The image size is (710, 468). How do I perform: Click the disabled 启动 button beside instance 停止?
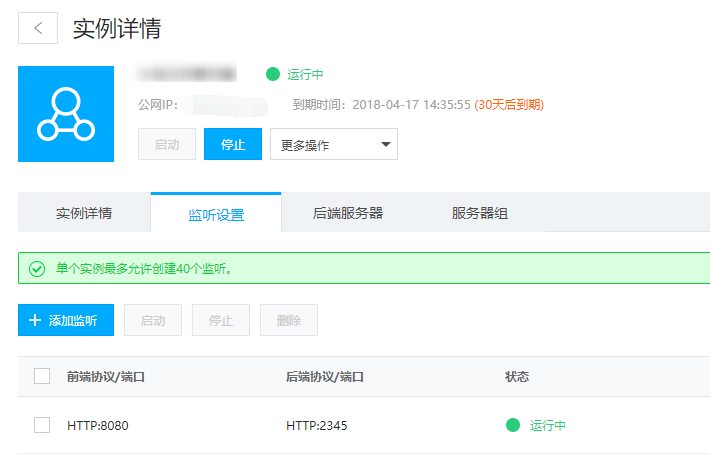click(167, 144)
